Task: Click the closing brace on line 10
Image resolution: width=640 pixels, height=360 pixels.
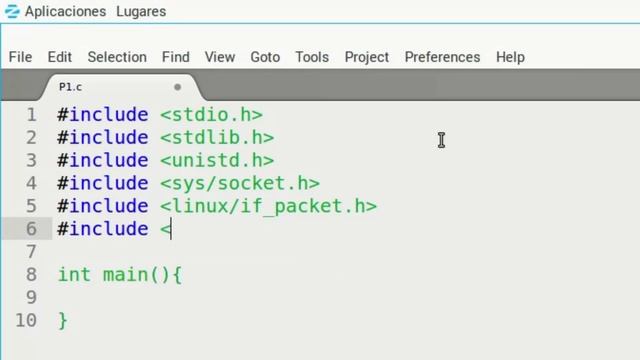Action: pos(63,320)
